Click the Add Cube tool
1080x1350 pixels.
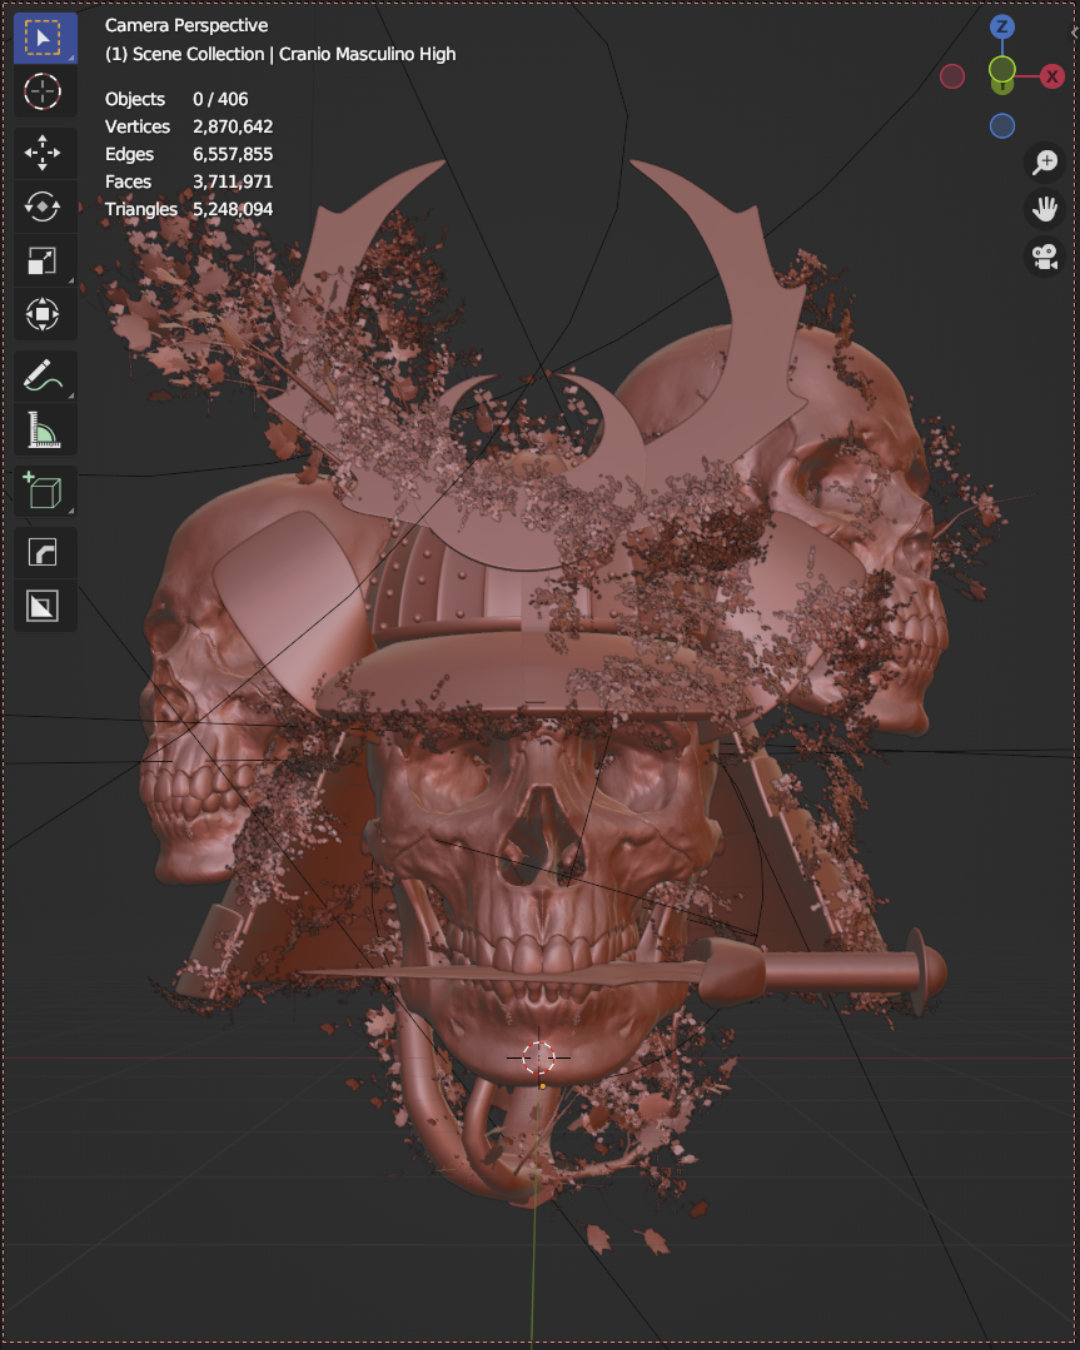coord(43,492)
